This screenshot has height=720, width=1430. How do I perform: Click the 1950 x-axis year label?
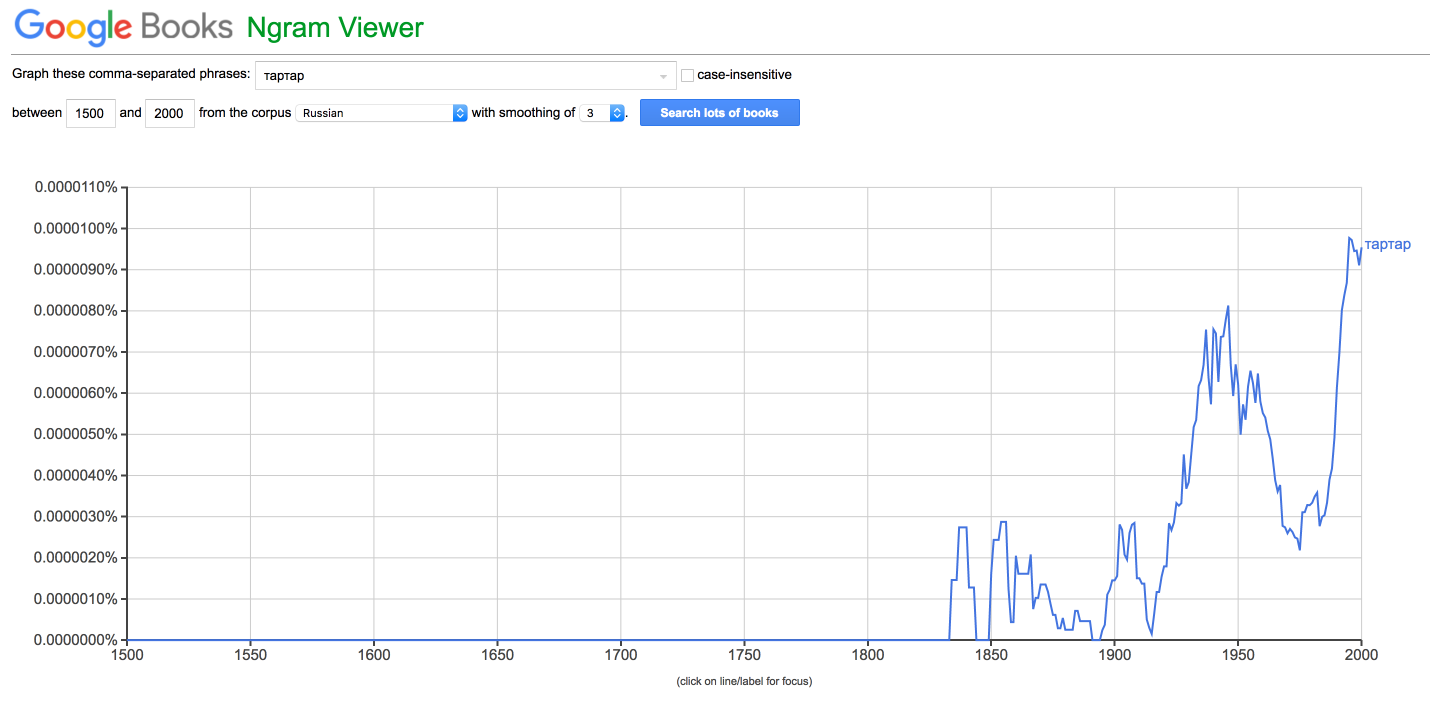pyautogui.click(x=1238, y=655)
